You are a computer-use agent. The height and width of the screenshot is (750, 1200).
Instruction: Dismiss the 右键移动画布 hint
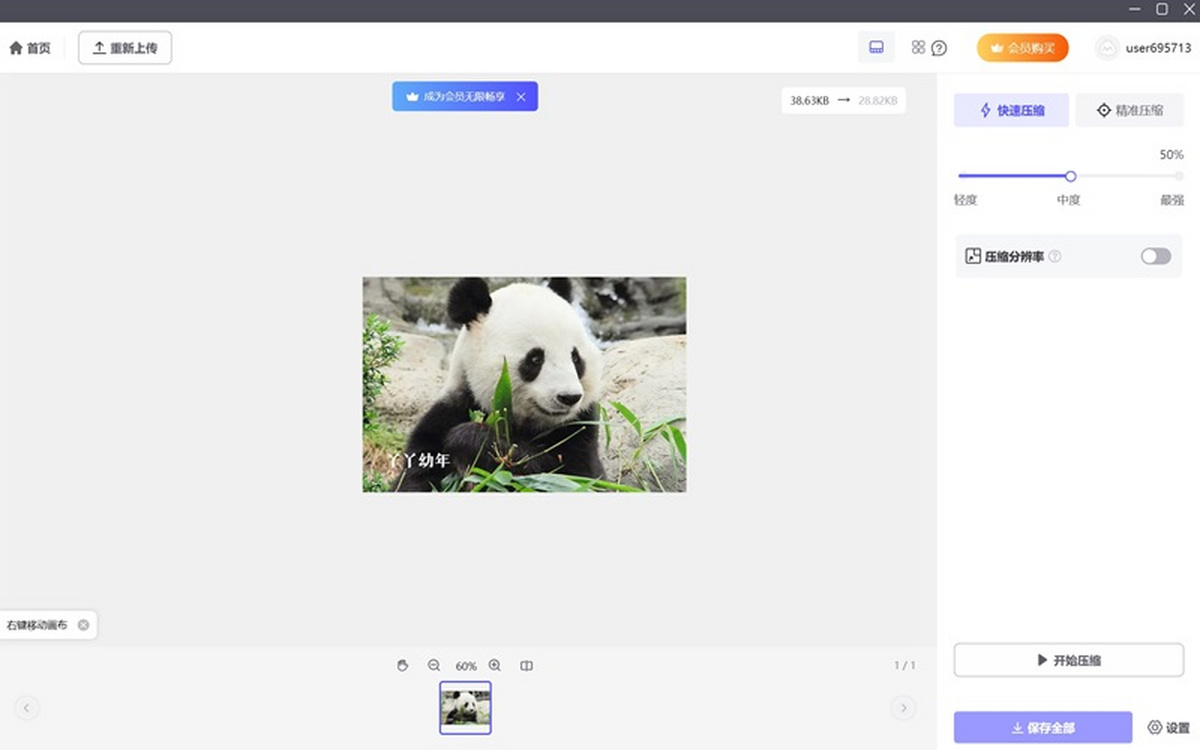pyautogui.click(x=83, y=625)
